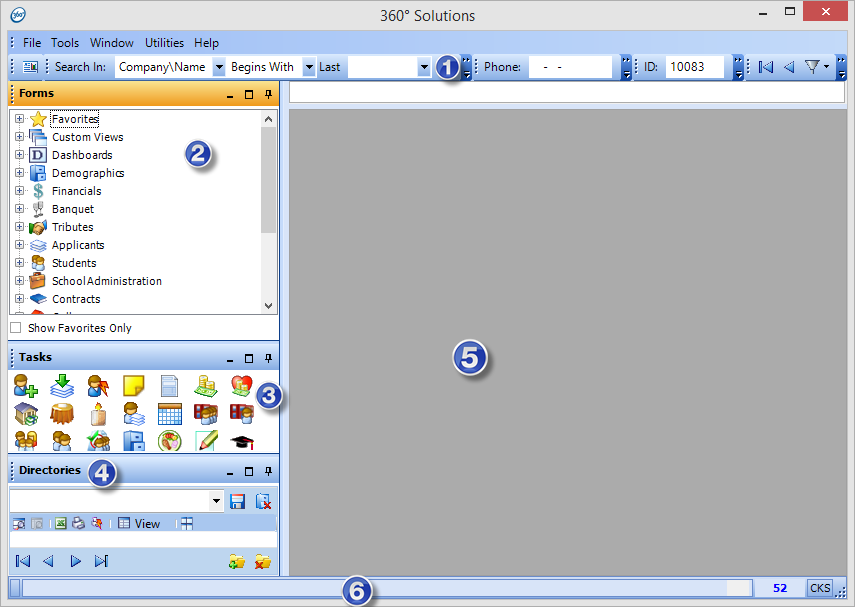Go to previous record in top toolbar
Viewport: 855px width, 607px height.
pos(789,67)
